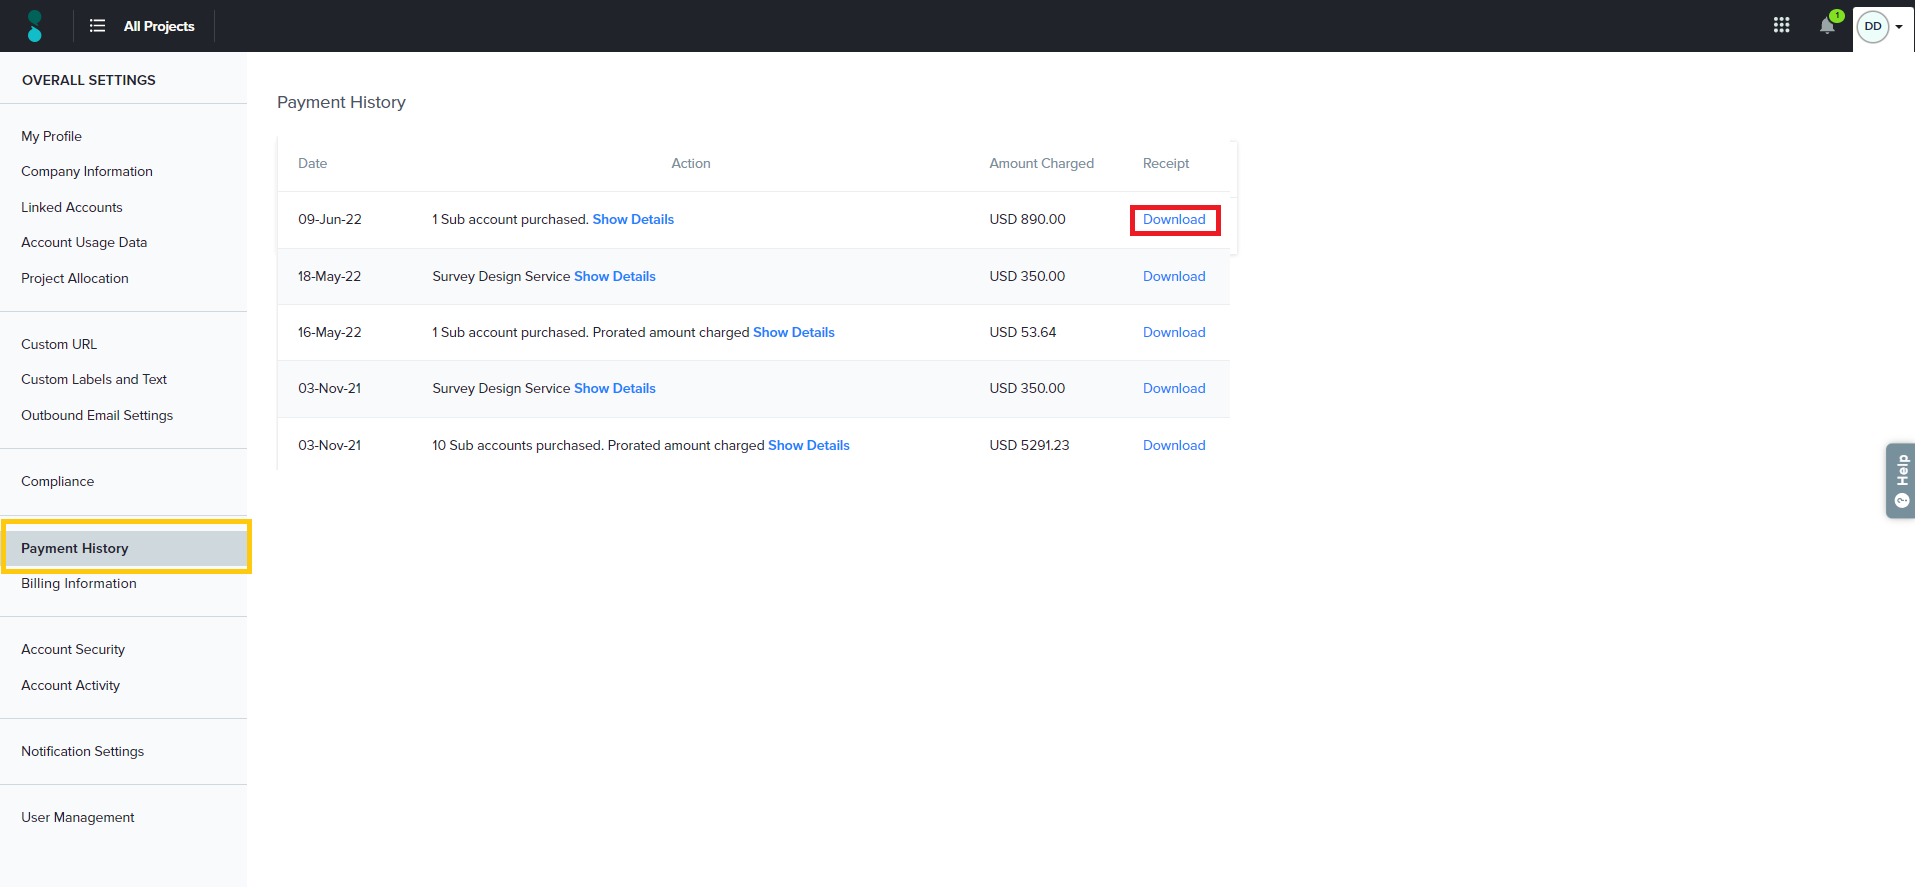Open the Help side tab

coord(1900,480)
